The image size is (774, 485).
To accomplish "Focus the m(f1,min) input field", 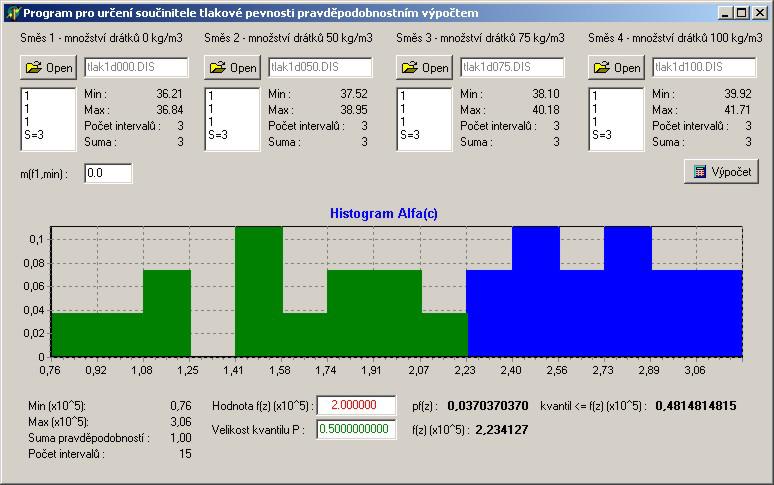I will coord(108,173).
